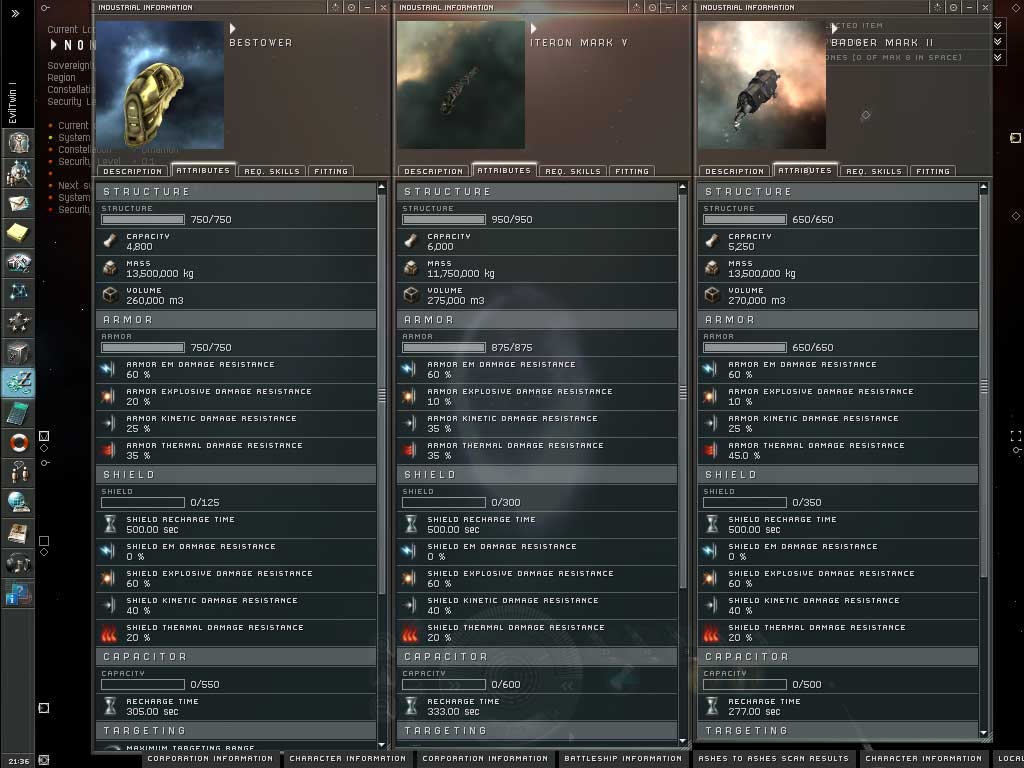Screen dimensions: 1024x768
Task: Open the globe browser icon in sidebar
Action: point(18,503)
